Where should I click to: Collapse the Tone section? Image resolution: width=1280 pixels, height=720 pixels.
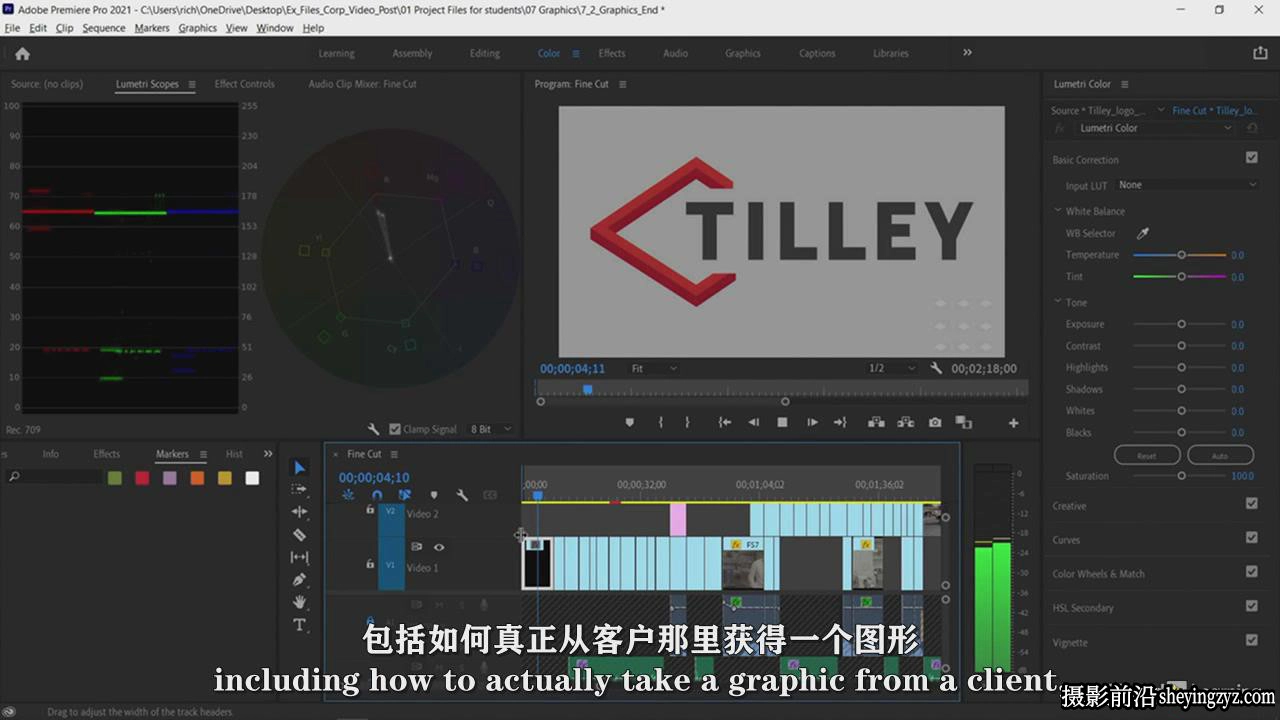click(x=1058, y=302)
